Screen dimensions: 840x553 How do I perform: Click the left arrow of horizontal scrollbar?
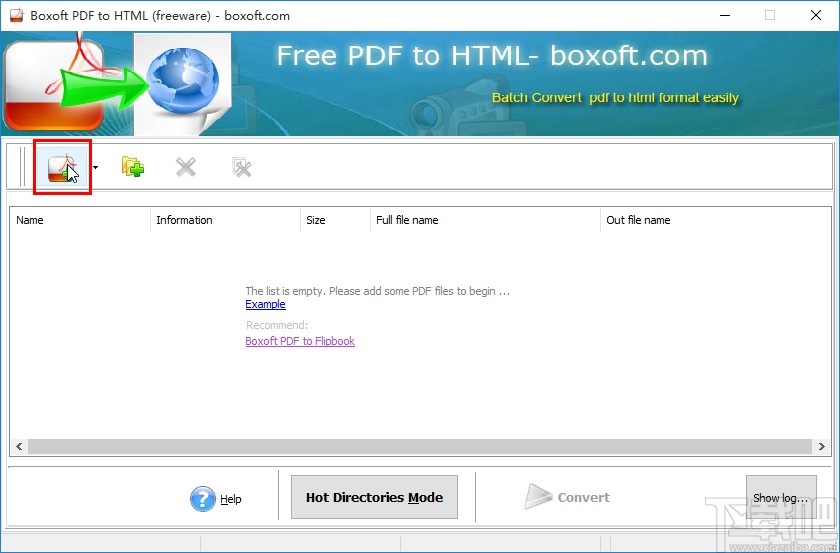pyautogui.click(x=19, y=446)
